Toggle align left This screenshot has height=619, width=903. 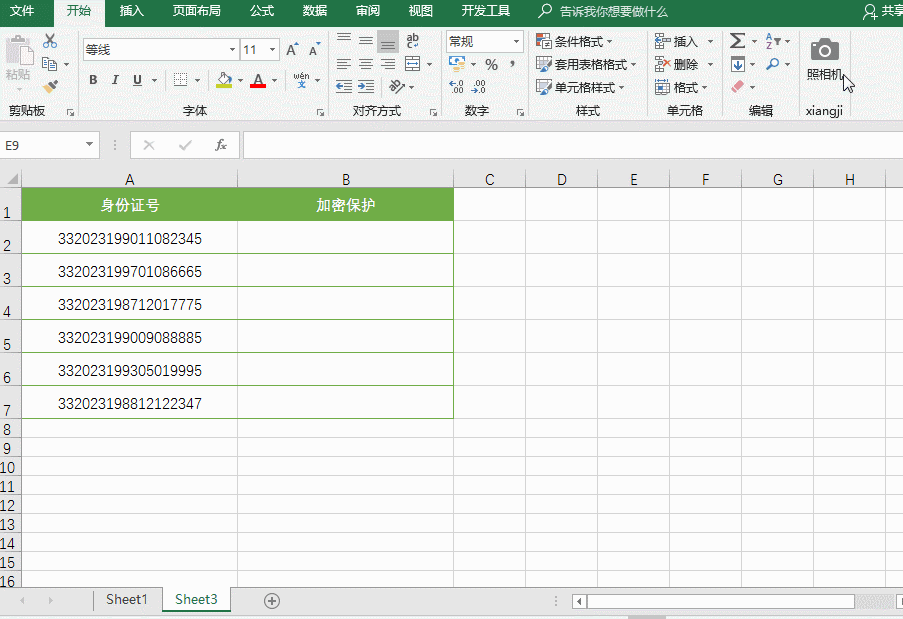[x=344, y=64]
